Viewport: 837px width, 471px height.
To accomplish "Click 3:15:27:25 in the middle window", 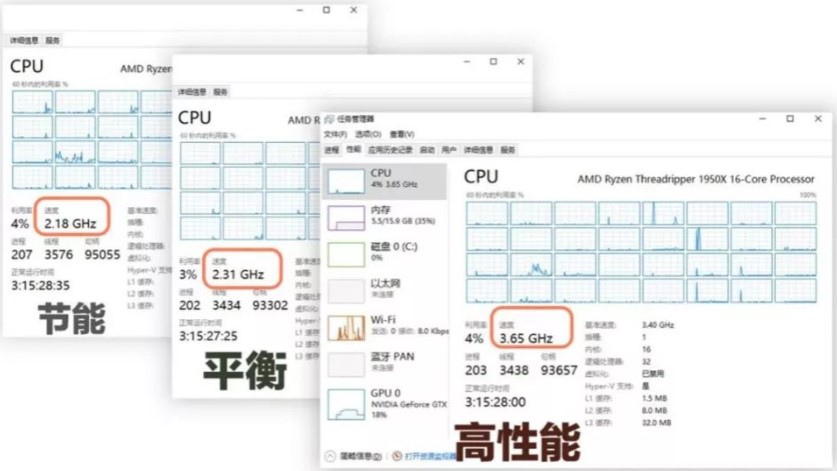I will [208, 336].
